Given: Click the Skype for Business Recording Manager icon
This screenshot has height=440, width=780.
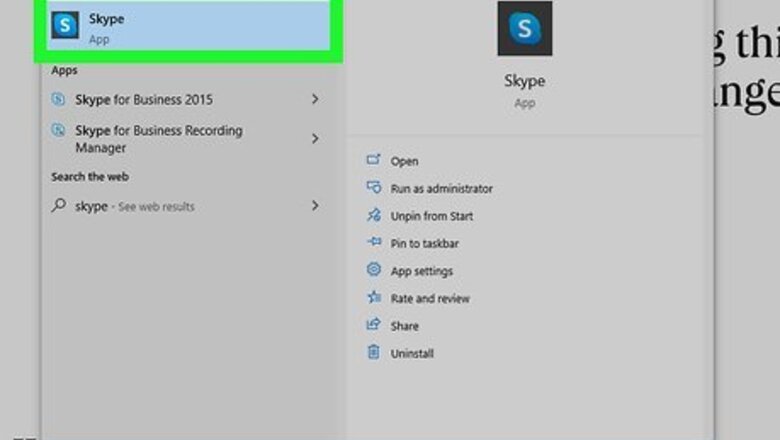Looking at the screenshot, I should point(58,130).
